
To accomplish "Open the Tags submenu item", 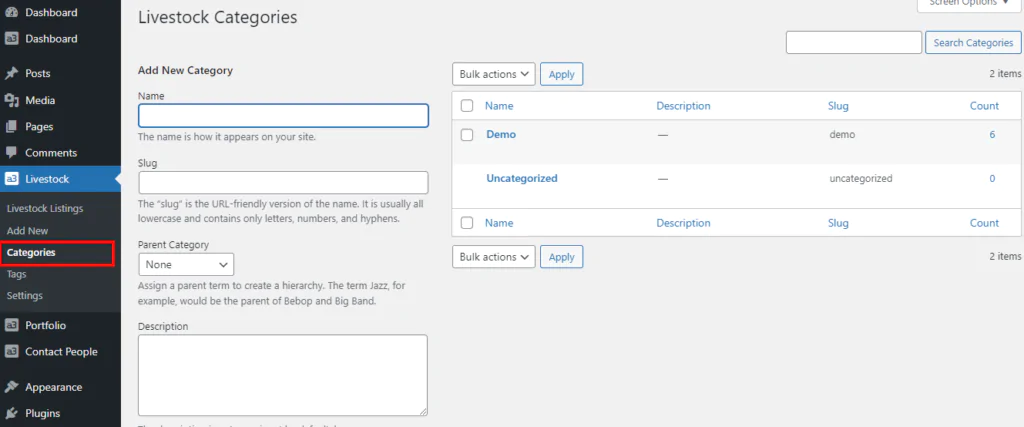I will 17,274.
